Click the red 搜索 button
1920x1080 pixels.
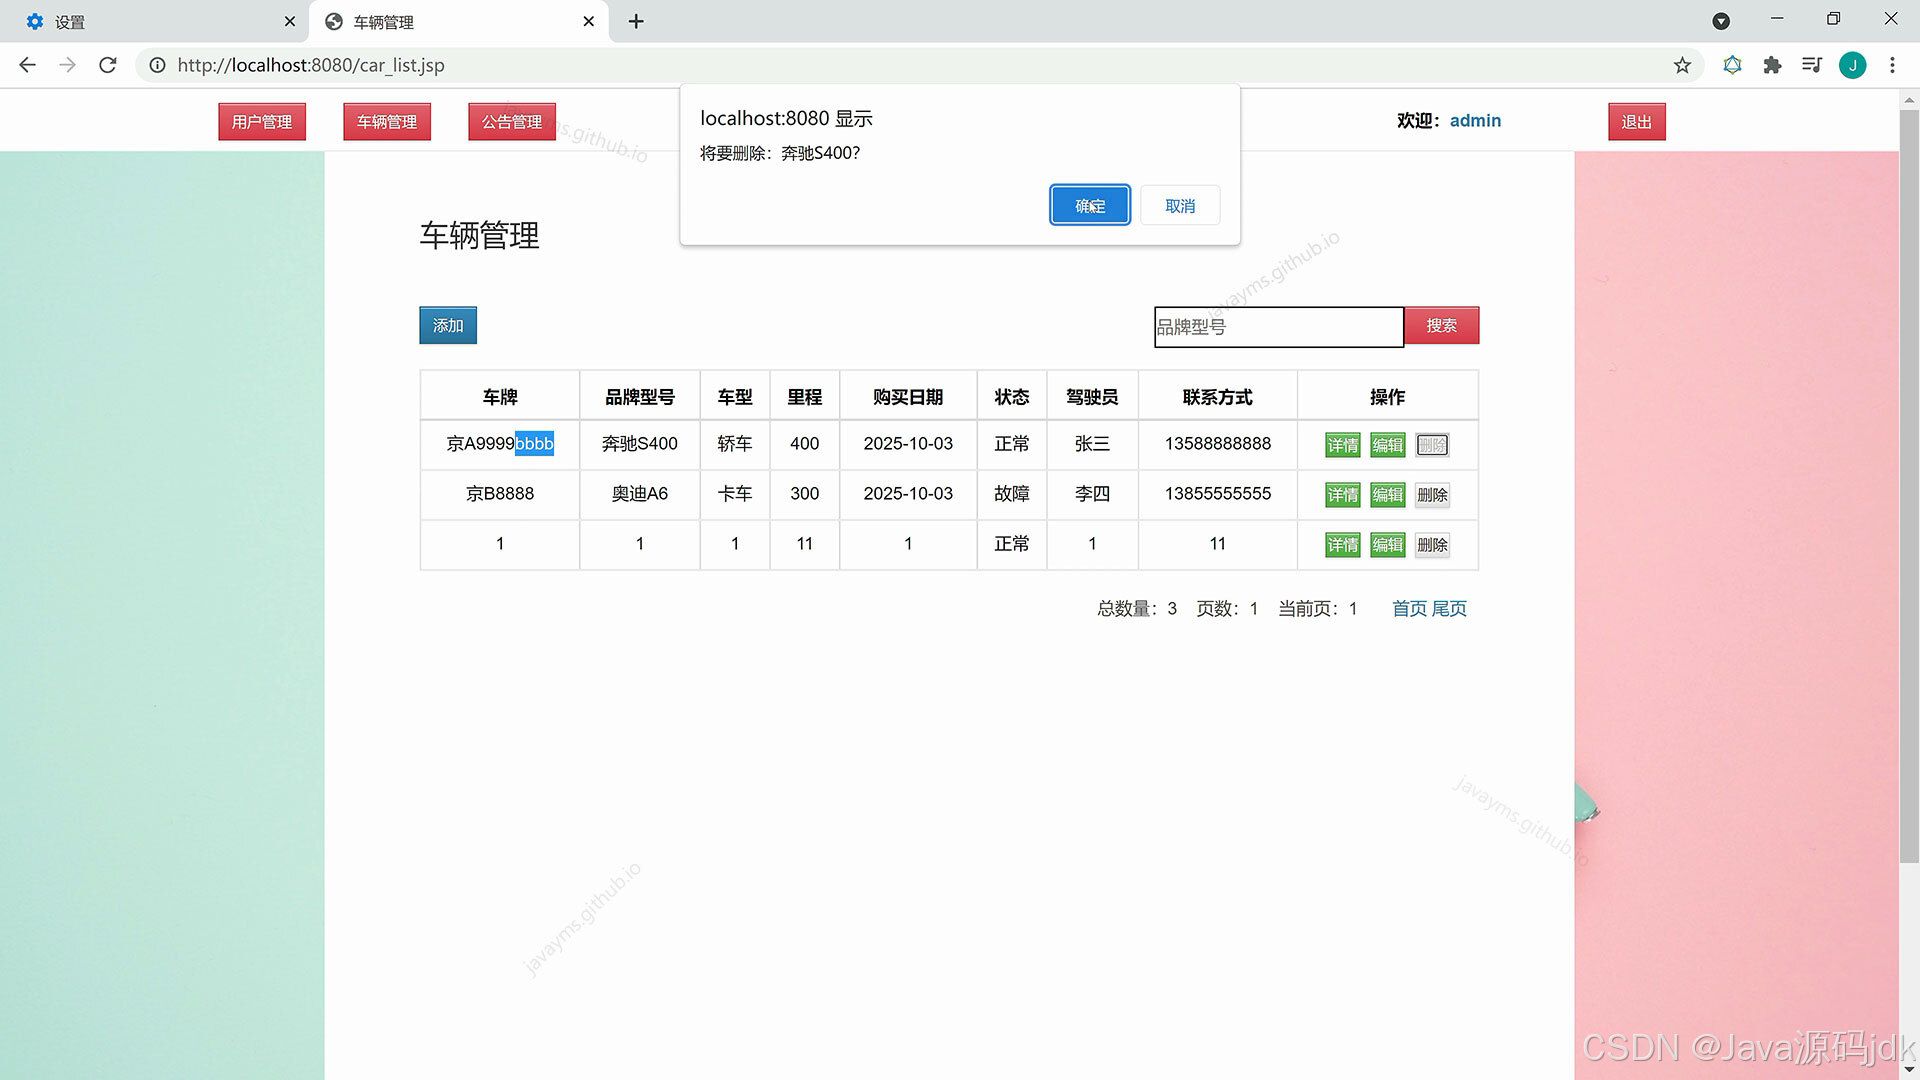pos(1441,325)
